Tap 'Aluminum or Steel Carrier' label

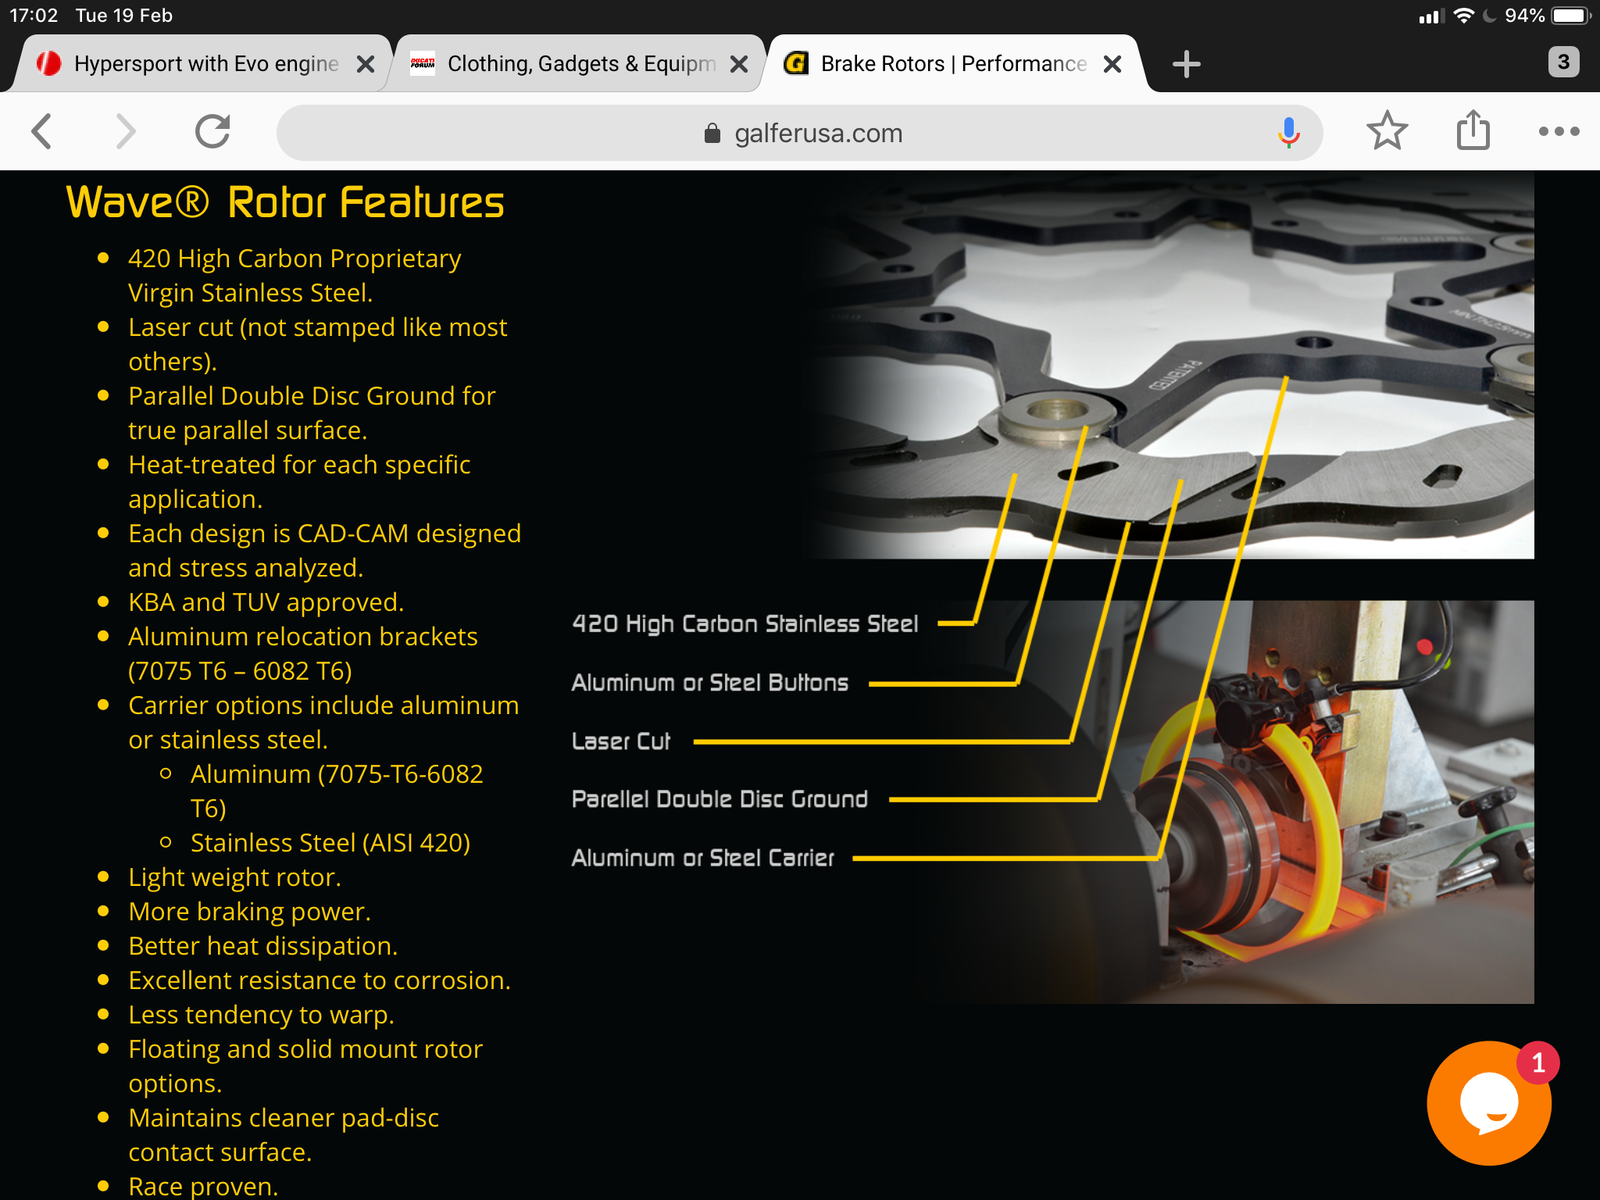703,858
